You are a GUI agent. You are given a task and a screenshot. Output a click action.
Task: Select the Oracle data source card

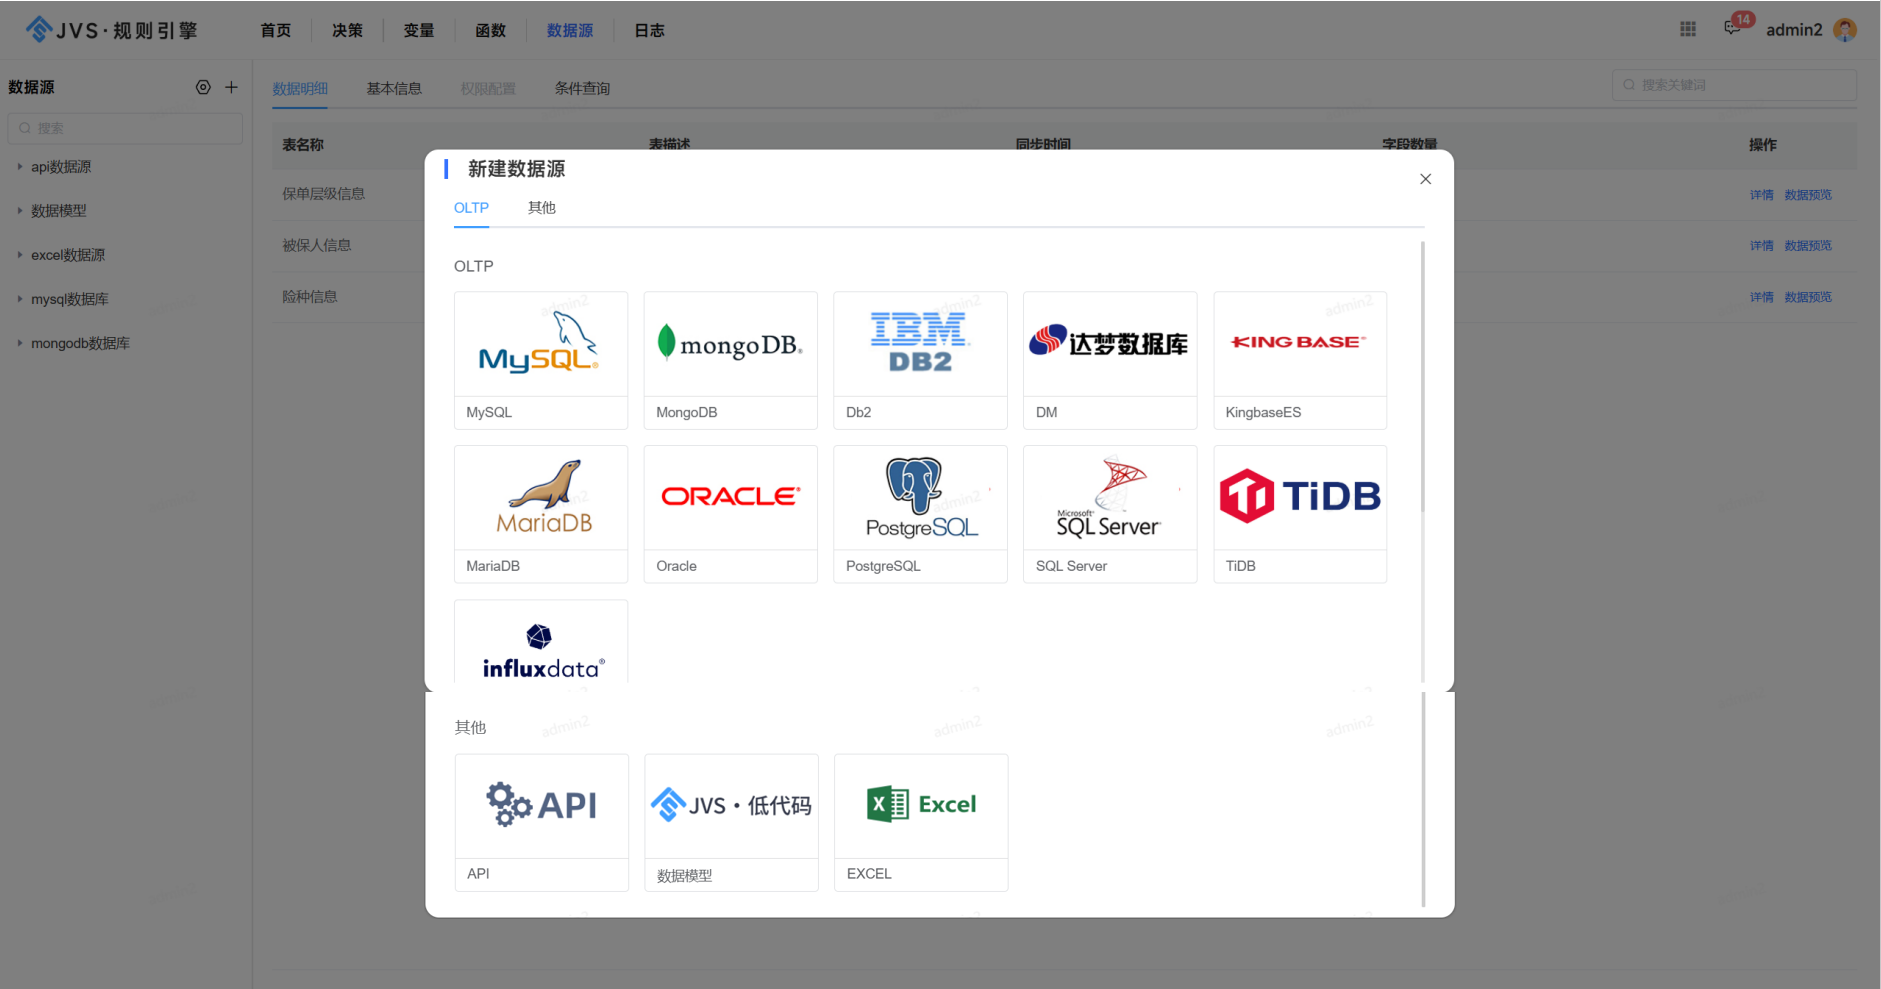731,514
